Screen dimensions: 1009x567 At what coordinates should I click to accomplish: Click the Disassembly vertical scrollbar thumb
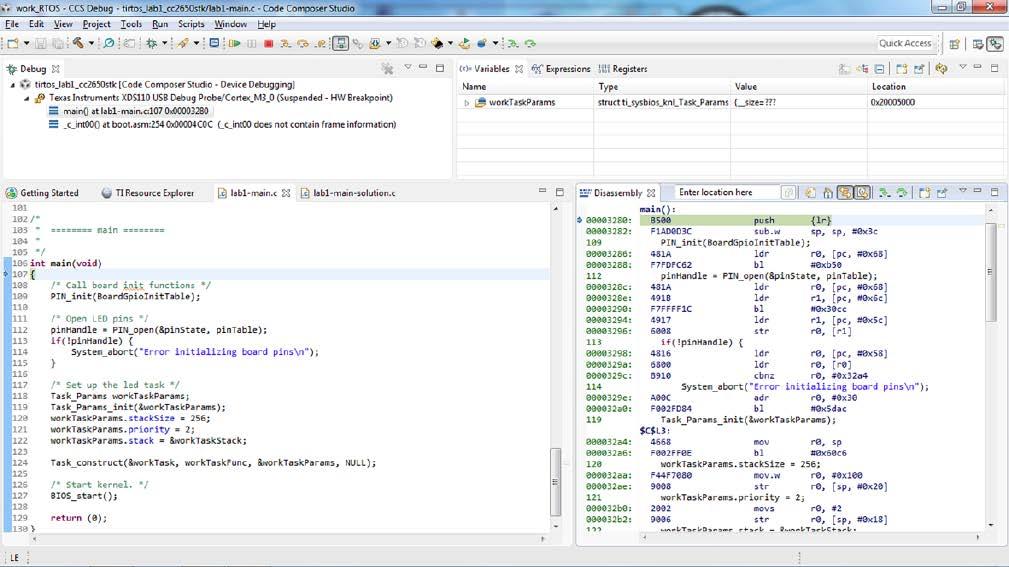click(x=990, y=272)
